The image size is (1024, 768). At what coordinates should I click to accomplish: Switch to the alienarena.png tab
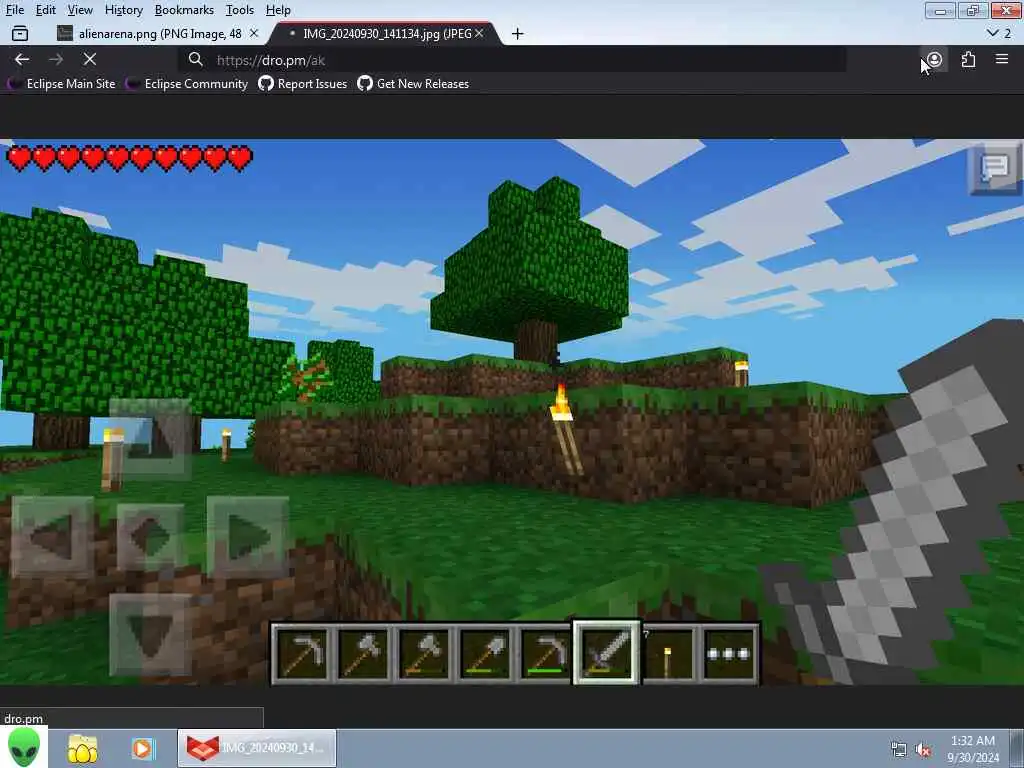tap(157, 33)
